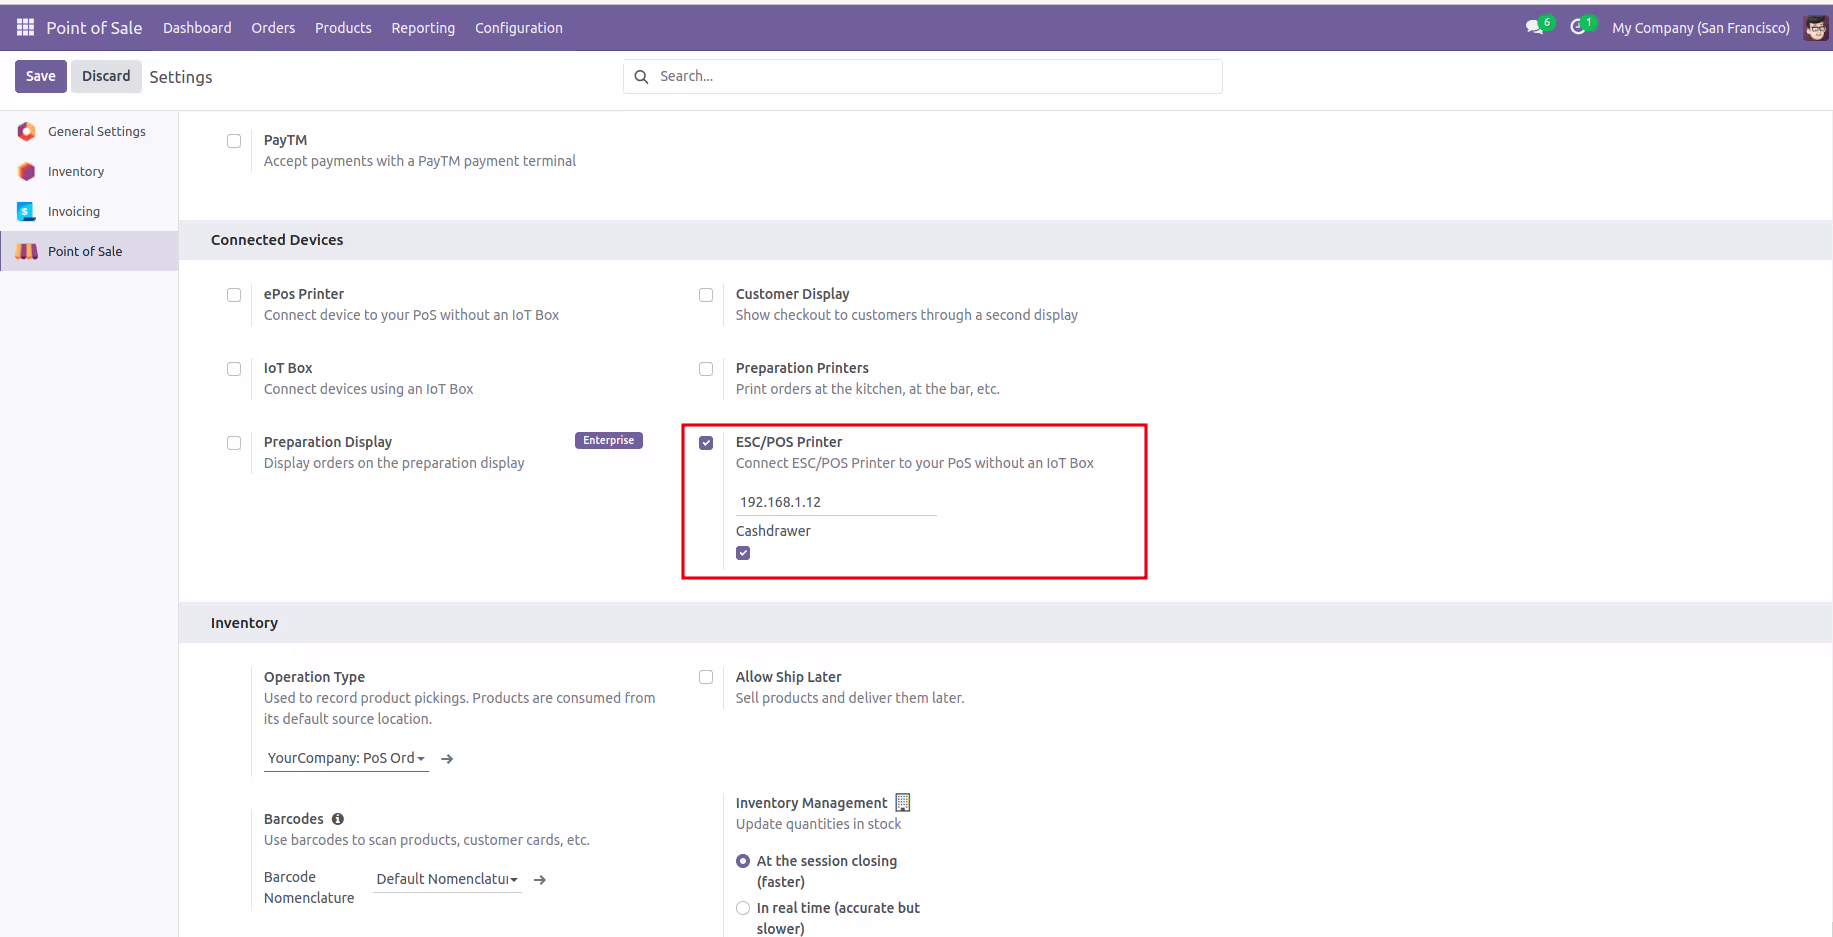Select In real time inventory option
The width and height of the screenshot is (1833, 937).
pos(743,908)
